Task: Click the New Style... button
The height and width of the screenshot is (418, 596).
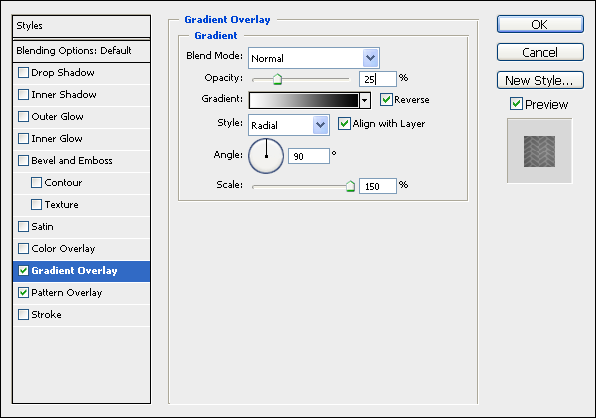Action: 540,80
